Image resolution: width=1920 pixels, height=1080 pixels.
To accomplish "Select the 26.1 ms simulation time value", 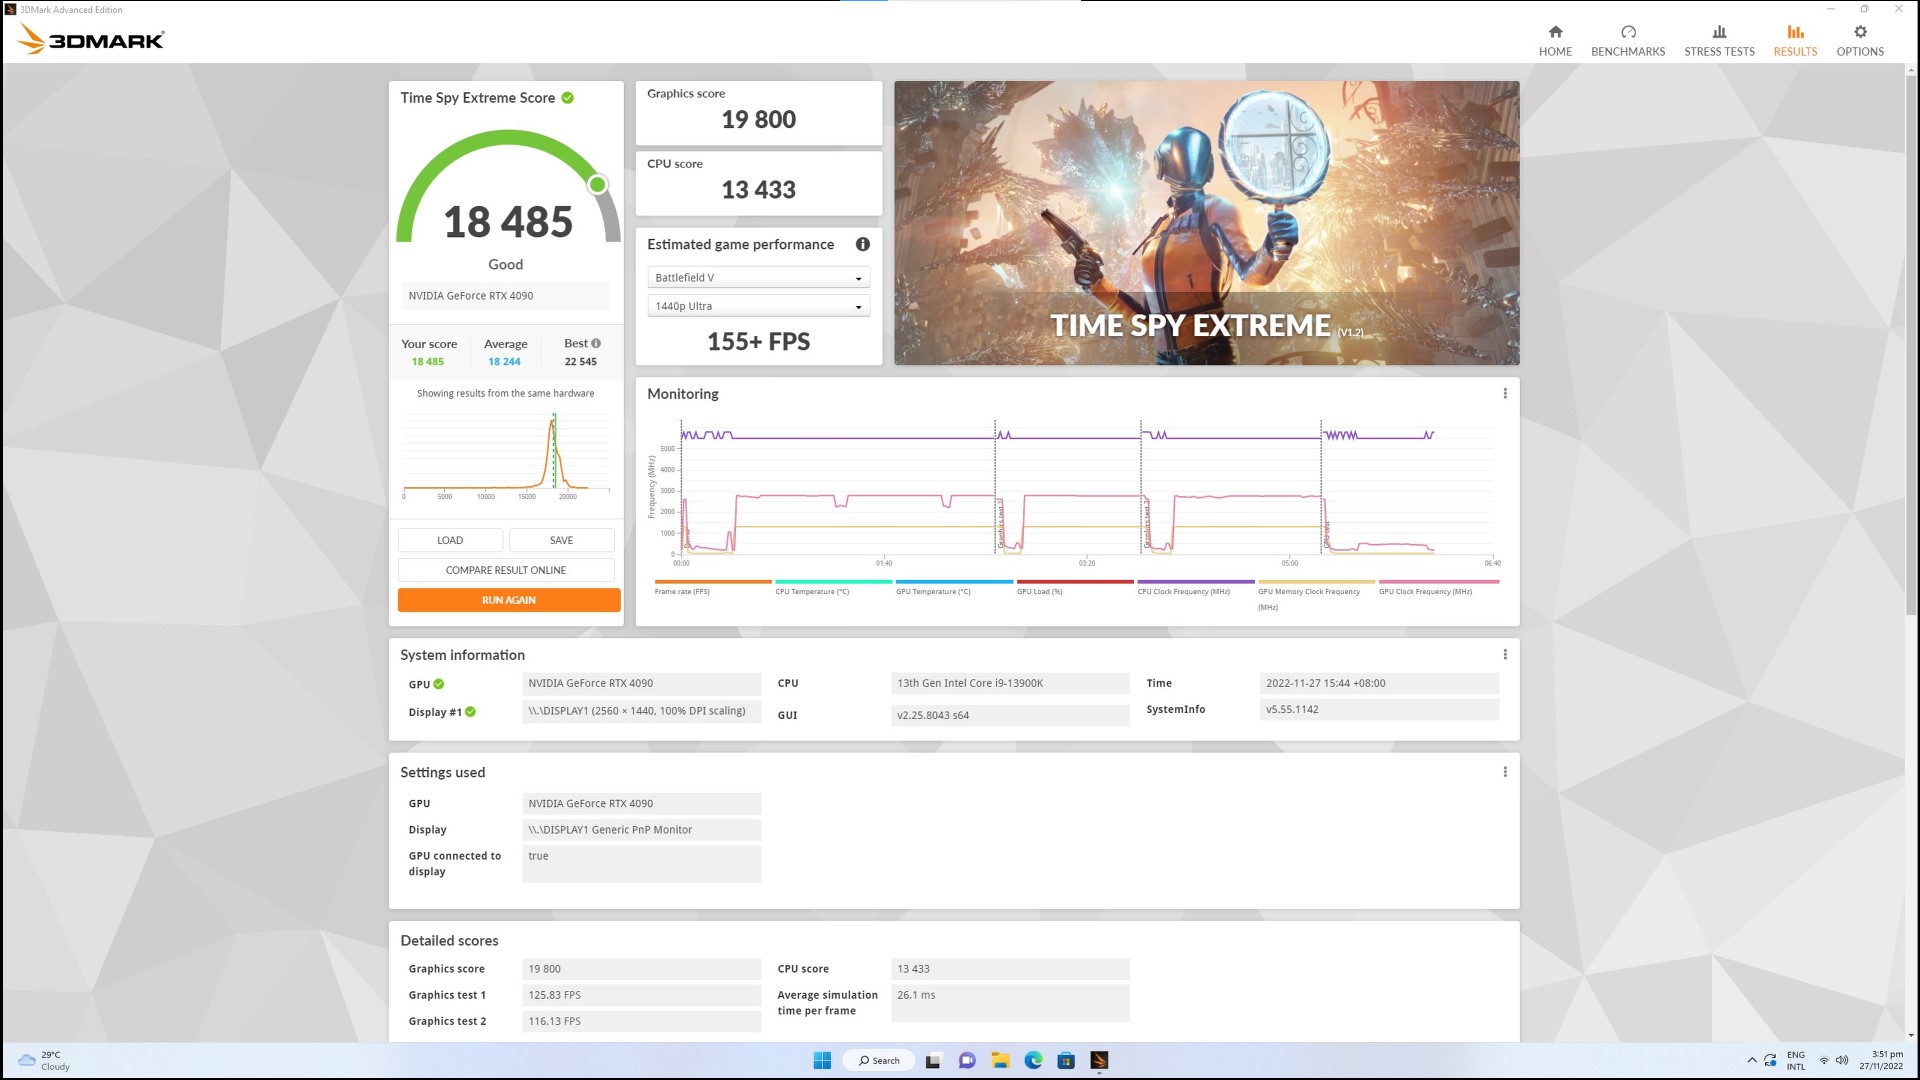I will (1010, 1003).
